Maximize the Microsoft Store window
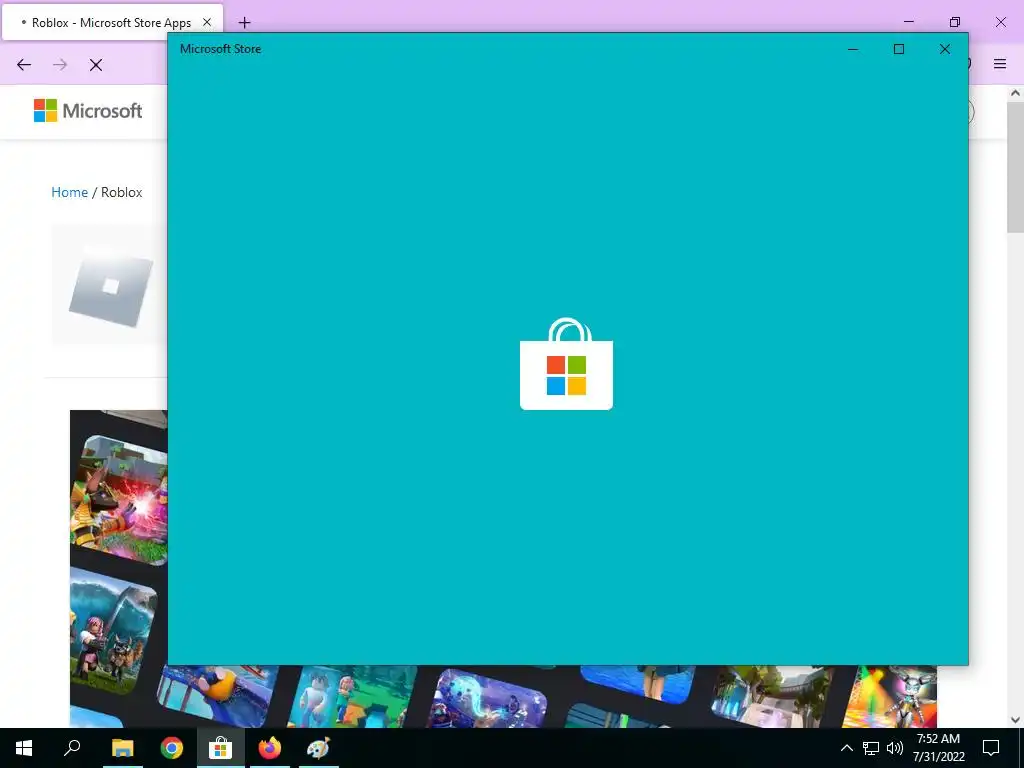Screen dimensions: 1024x768 click(x=899, y=49)
